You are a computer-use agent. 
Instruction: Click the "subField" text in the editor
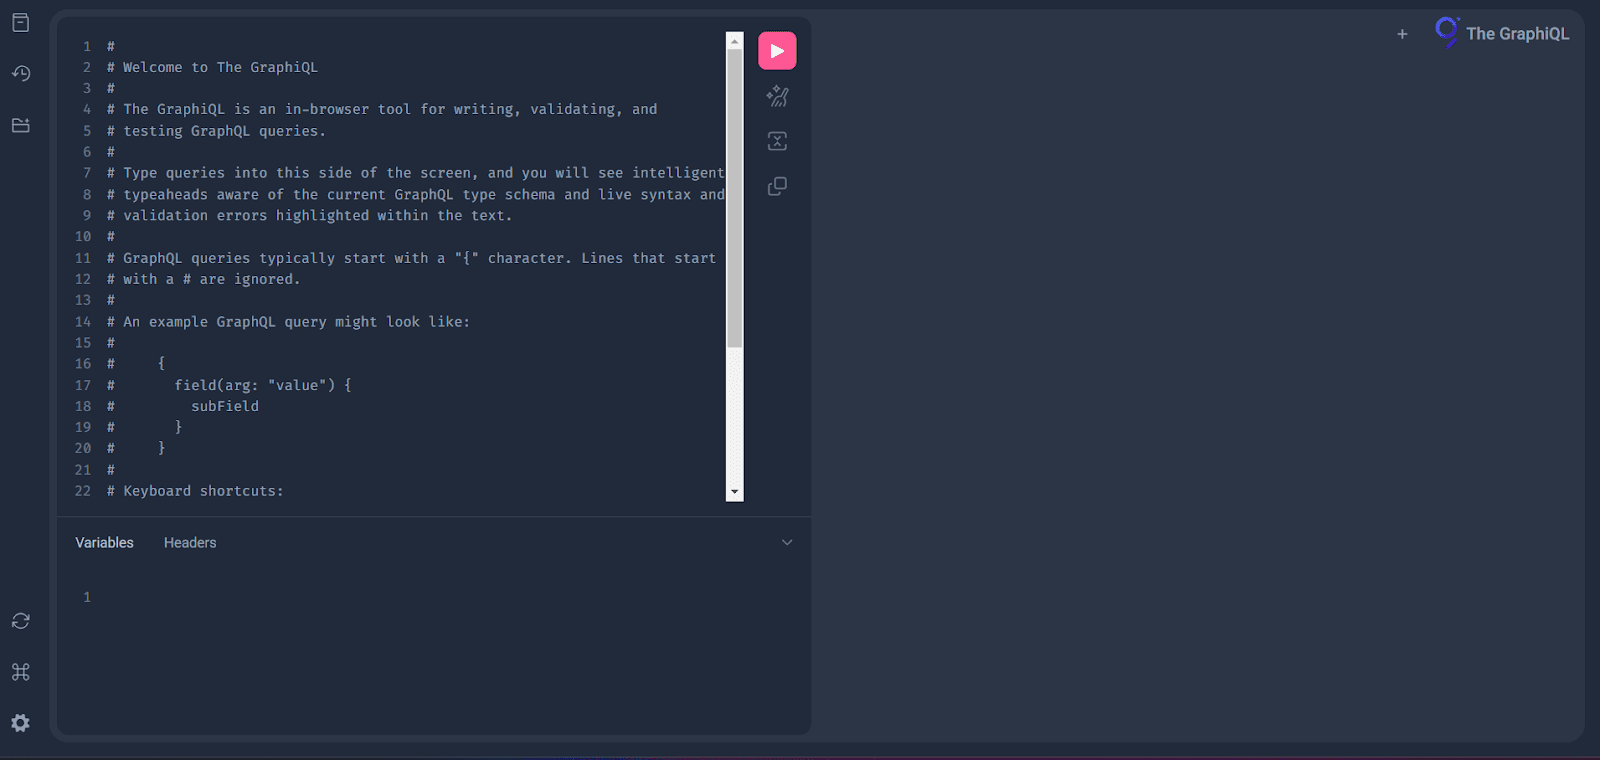[x=225, y=406]
